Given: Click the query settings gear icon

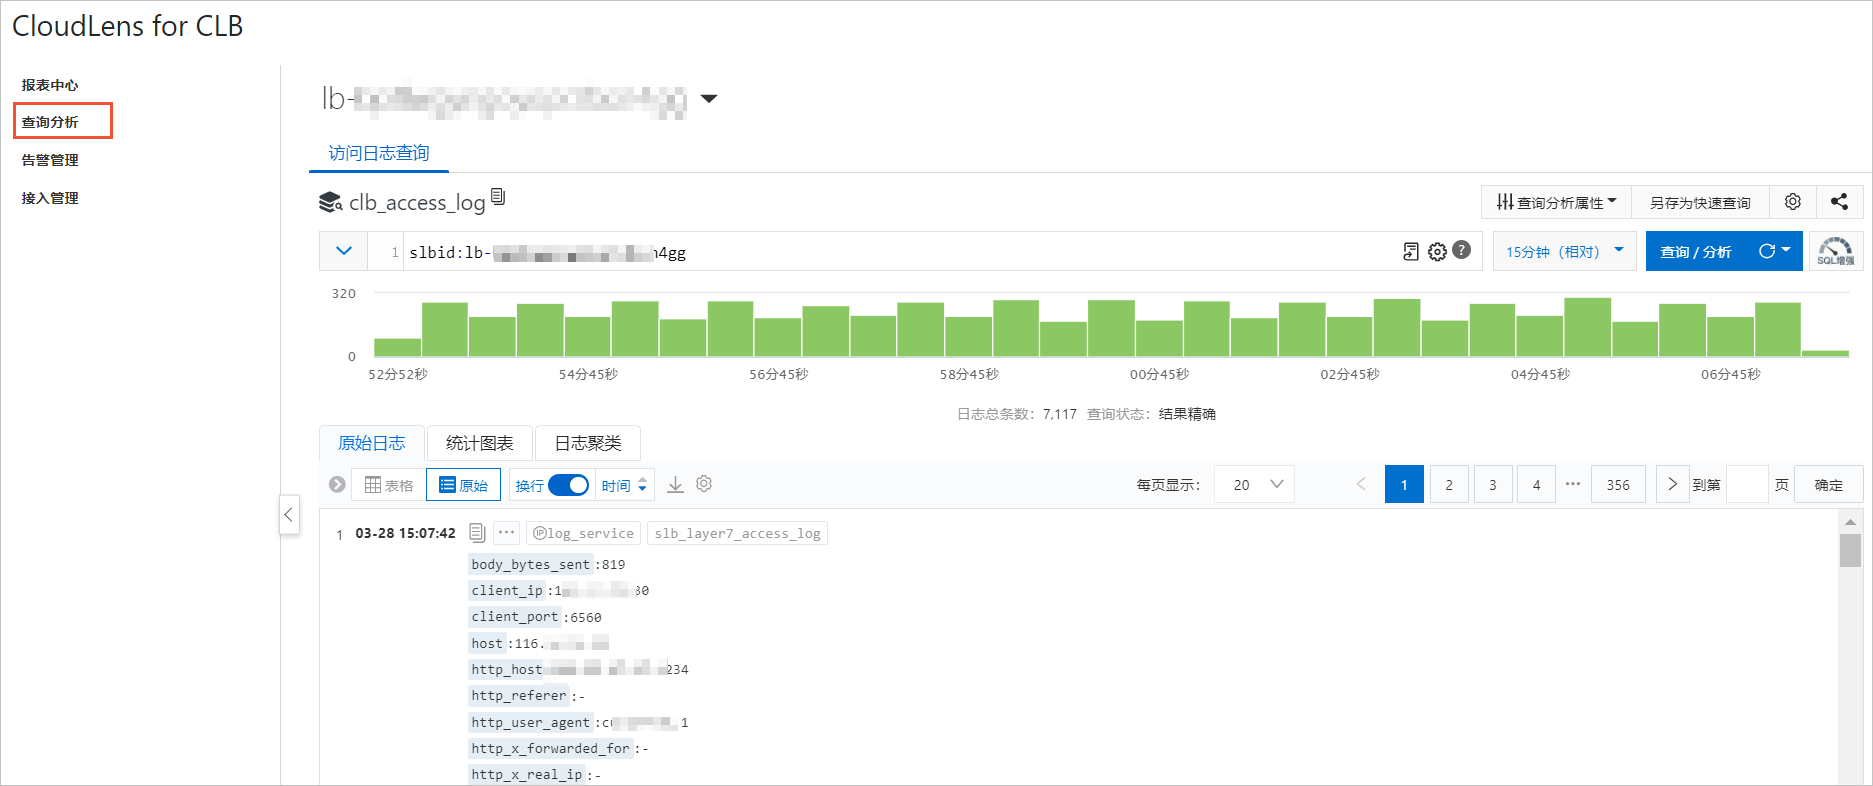Looking at the screenshot, I should click(x=1437, y=252).
